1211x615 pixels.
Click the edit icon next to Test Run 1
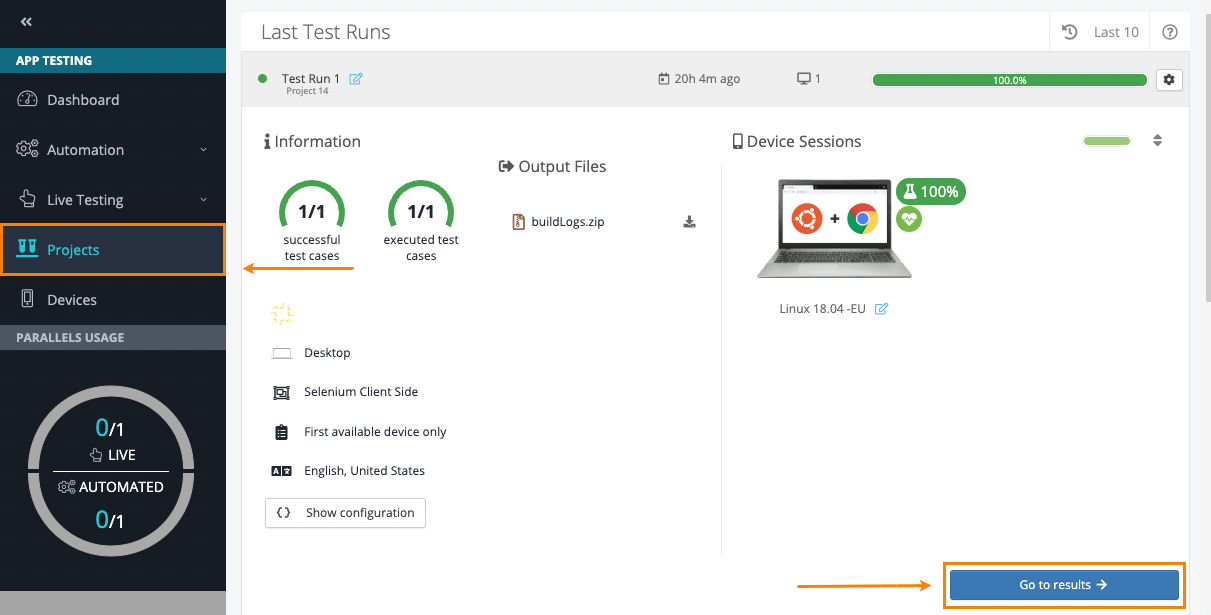coord(356,79)
